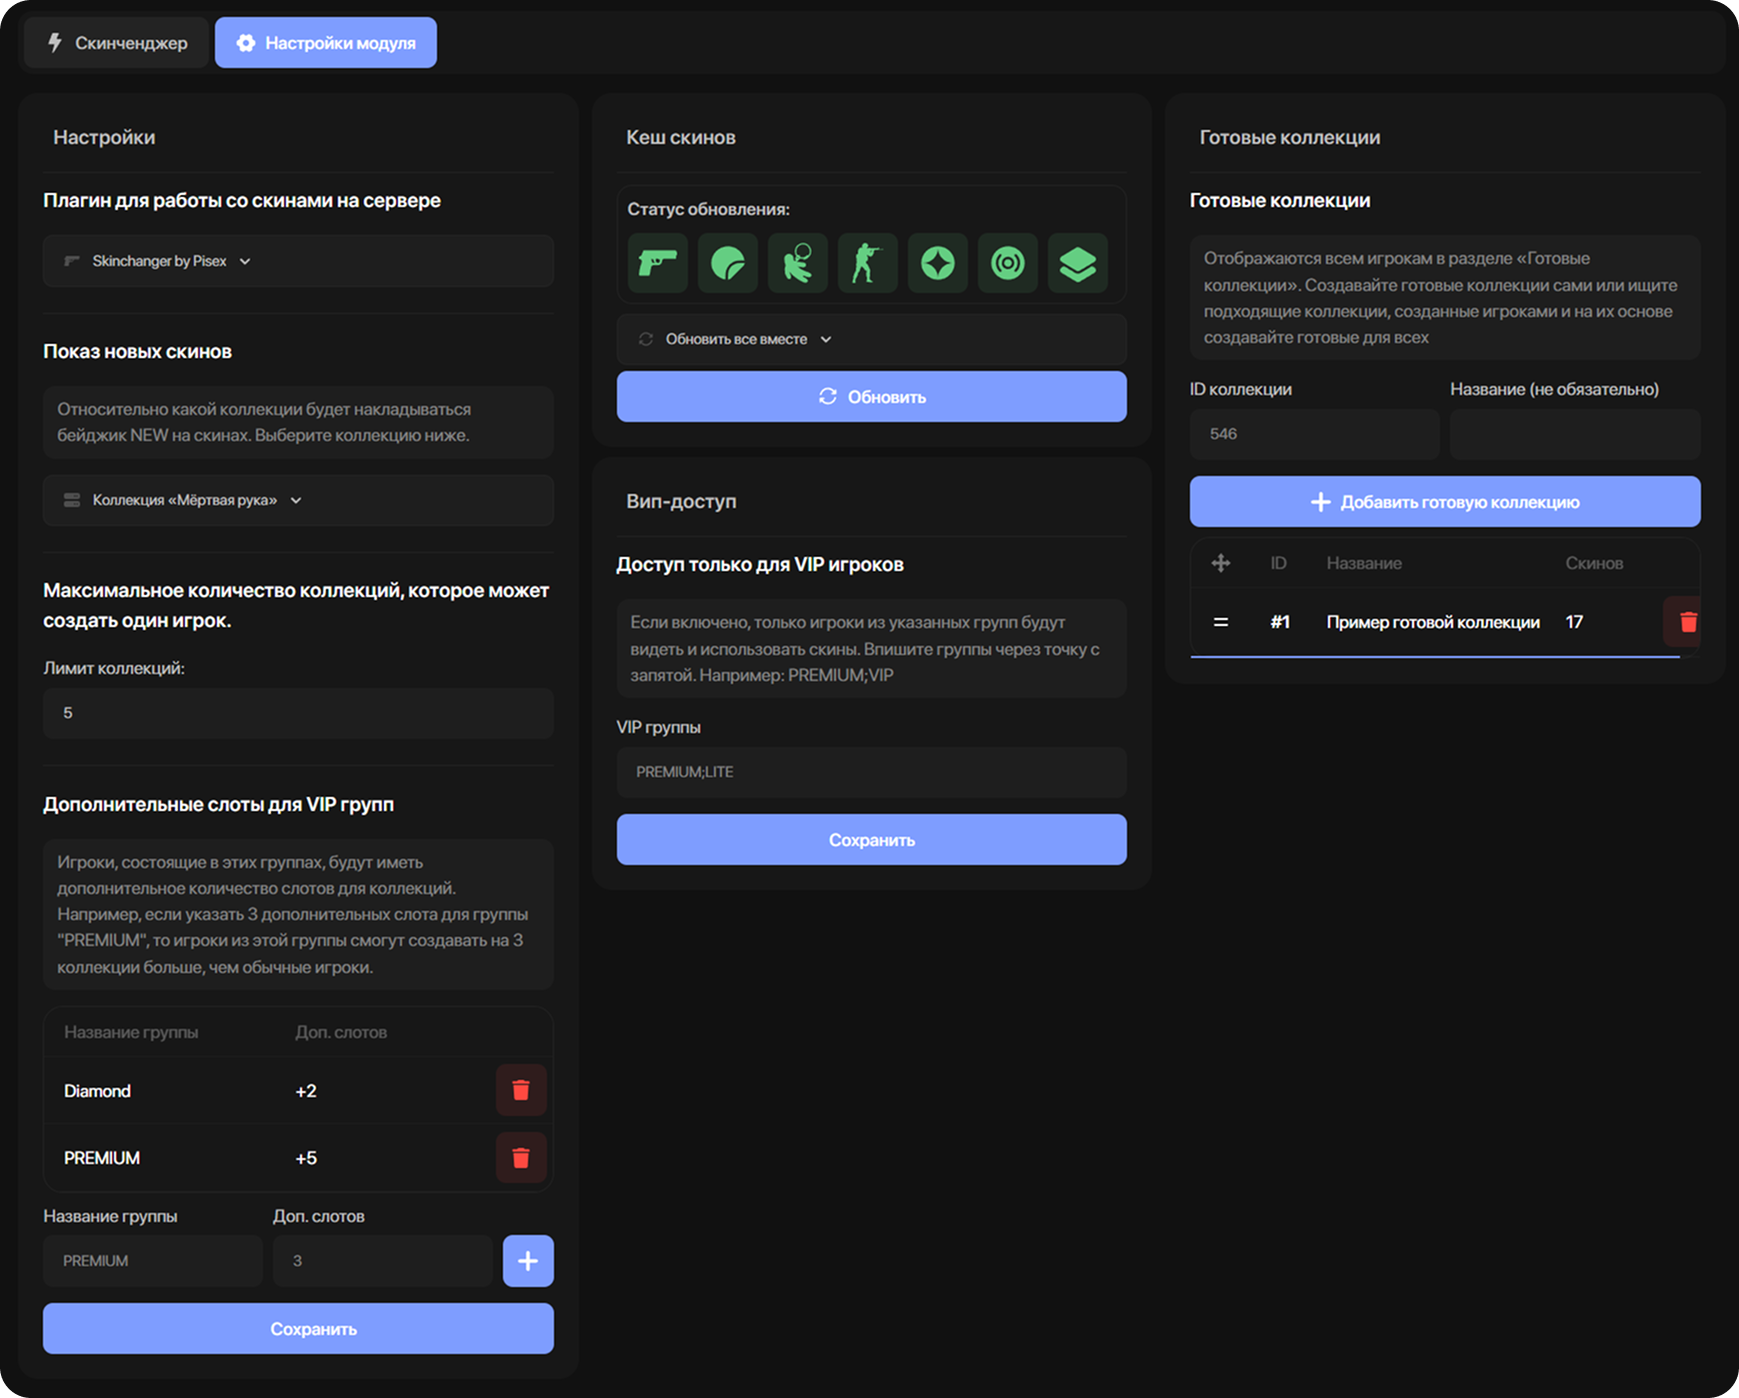This screenshot has width=1739, height=1398.
Task: Click the ID коллекции input field
Action: [1314, 434]
